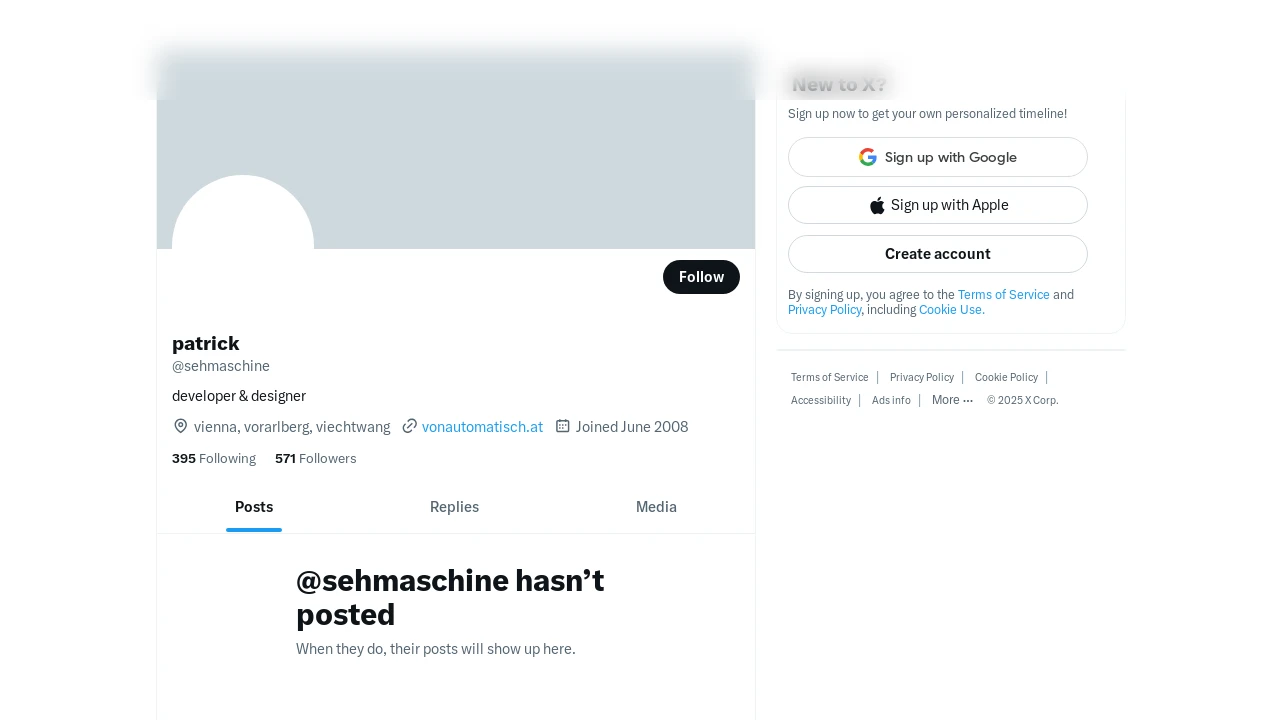
Task: View the 395 Following list
Action: [x=214, y=458]
